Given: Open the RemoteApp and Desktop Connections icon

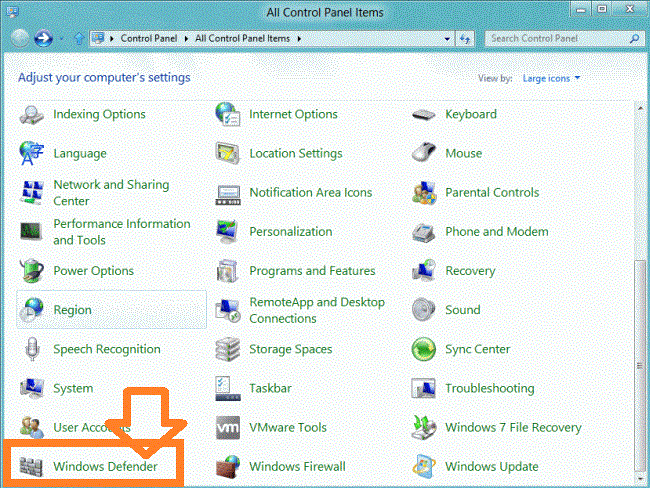Looking at the screenshot, I should (228, 310).
